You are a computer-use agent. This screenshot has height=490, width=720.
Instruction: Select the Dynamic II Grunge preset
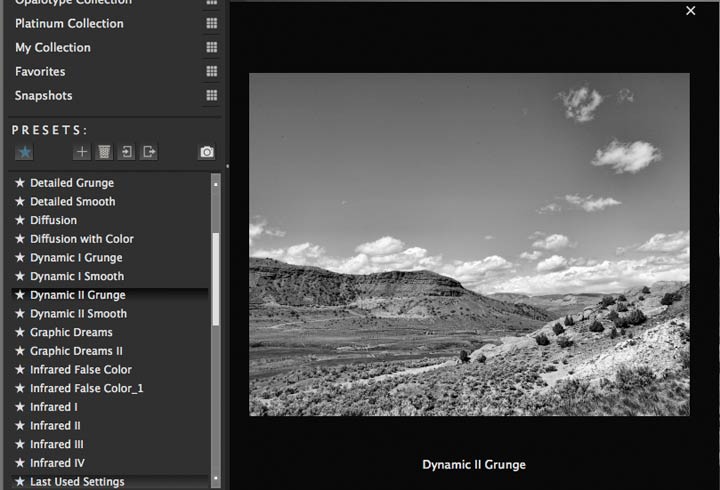coord(110,295)
